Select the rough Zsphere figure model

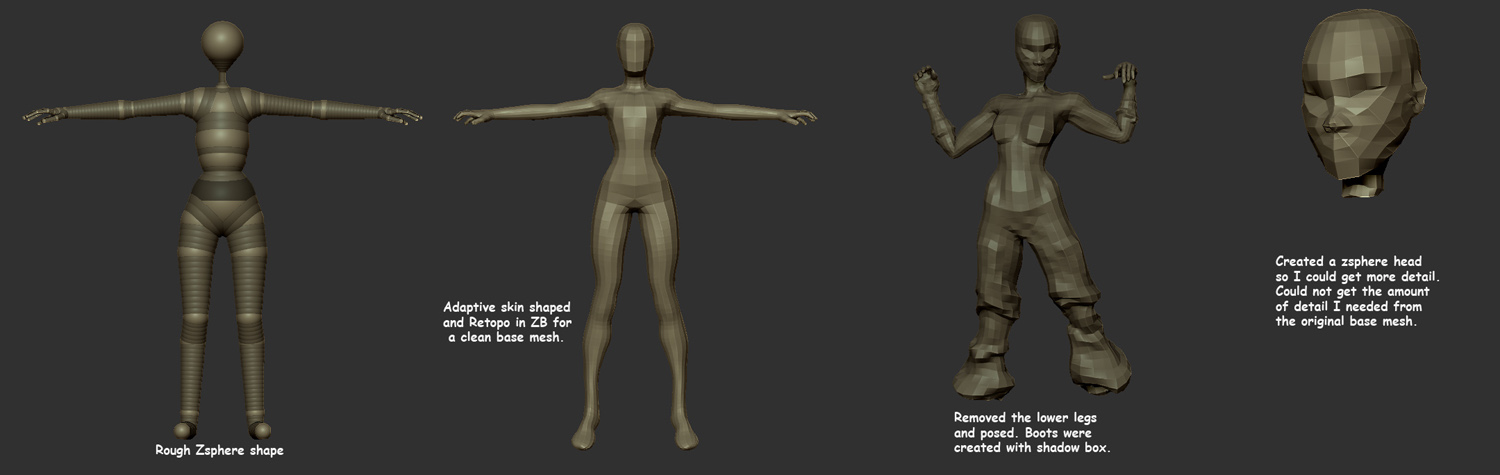pyautogui.click(x=222, y=230)
